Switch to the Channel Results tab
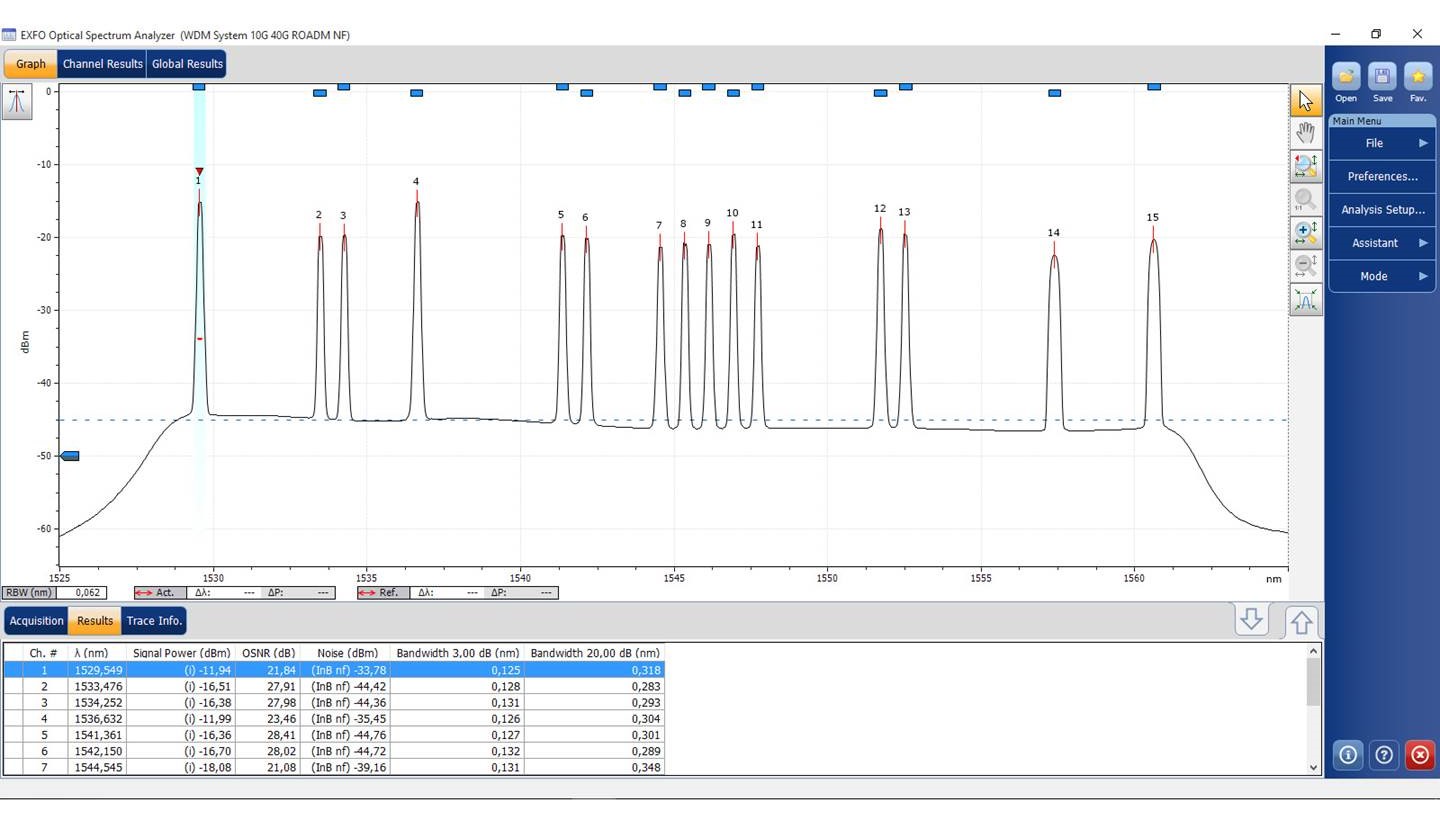 click(102, 64)
